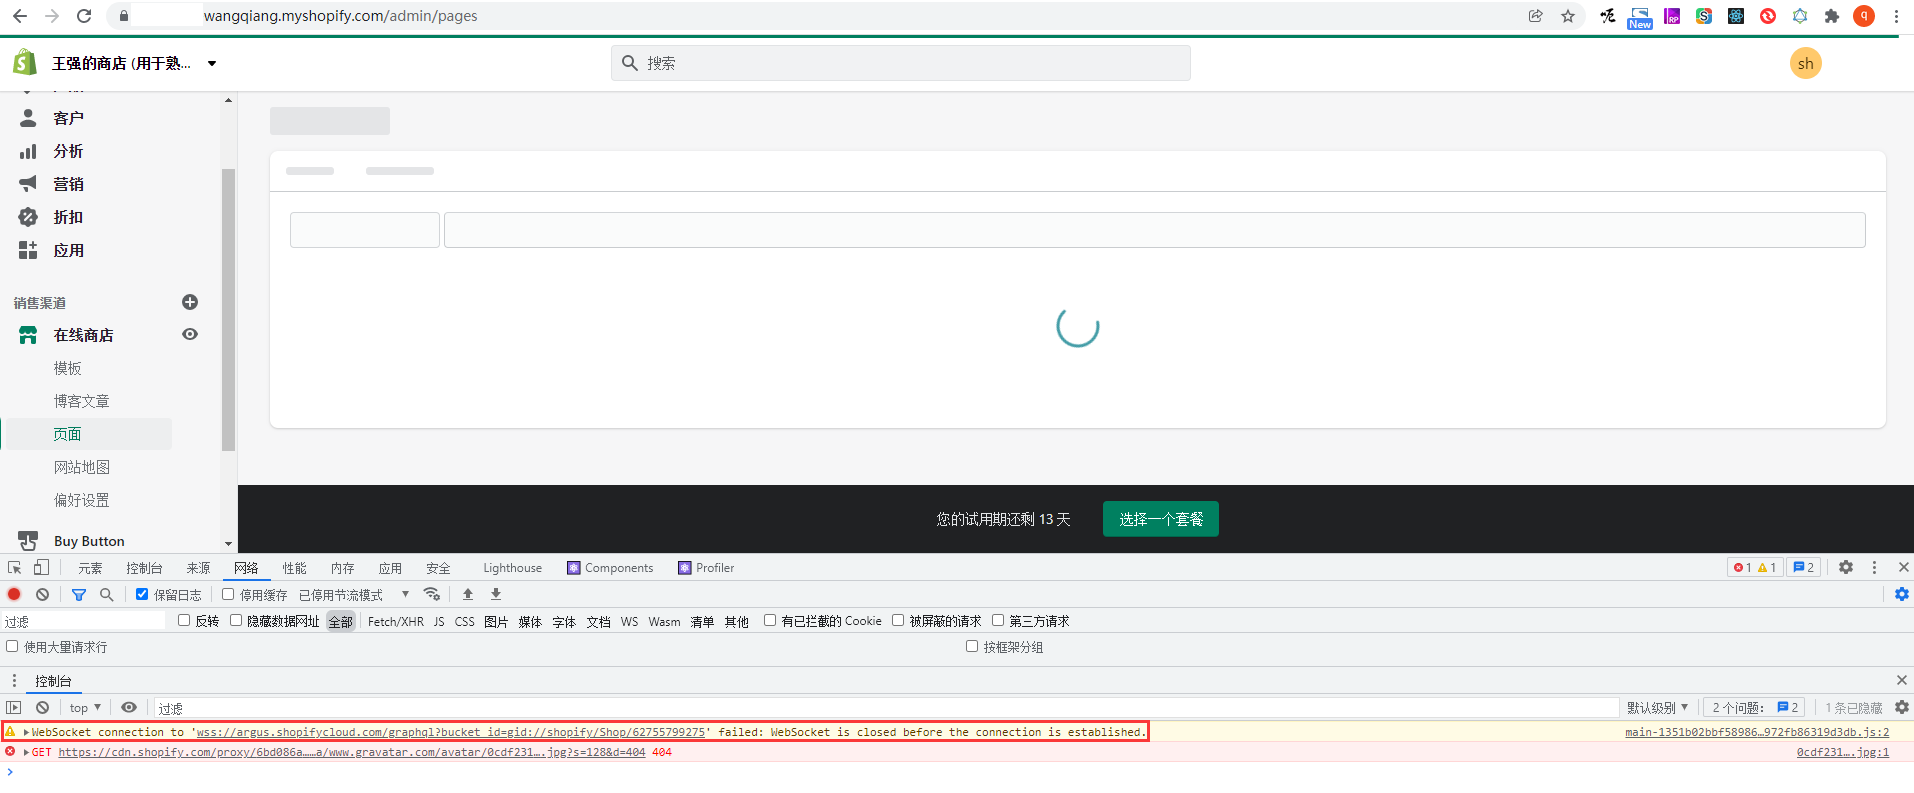Open DevTools main settings gear
This screenshot has width=1914, height=793.
(1846, 567)
